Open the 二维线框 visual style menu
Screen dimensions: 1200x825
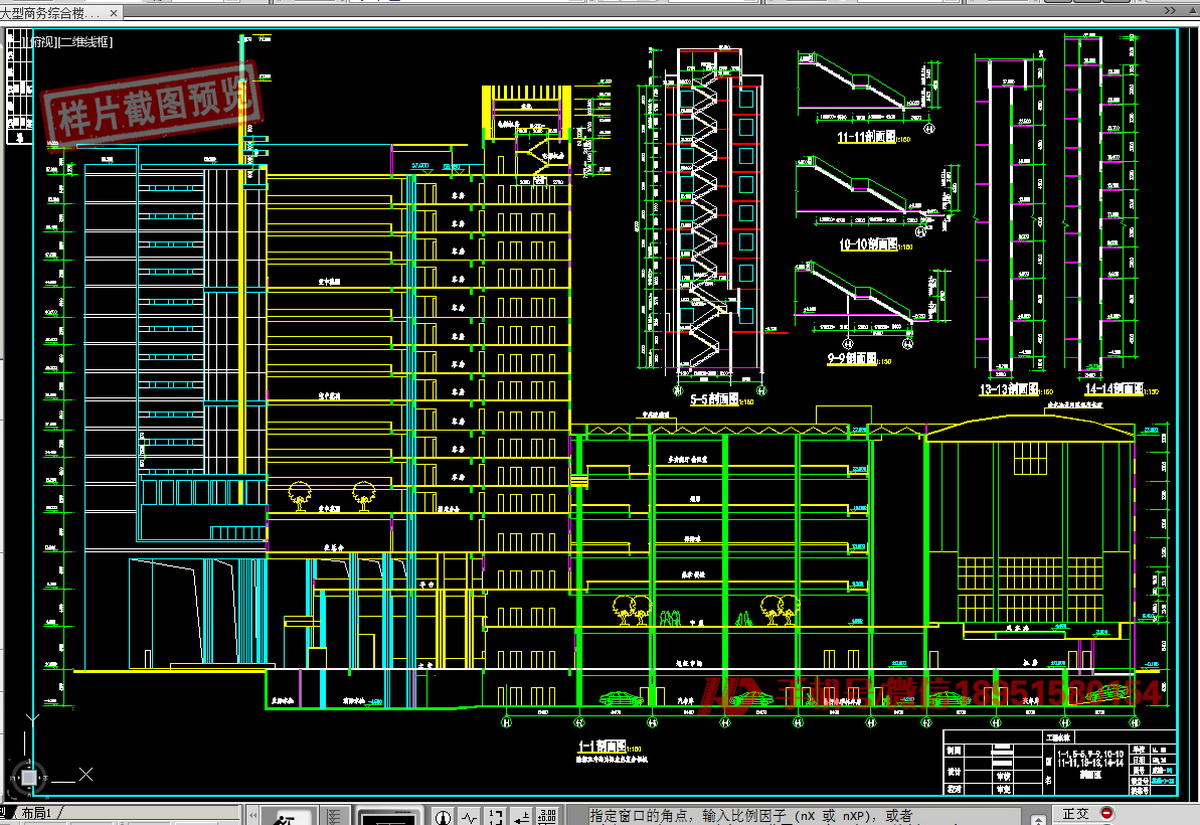[85, 42]
